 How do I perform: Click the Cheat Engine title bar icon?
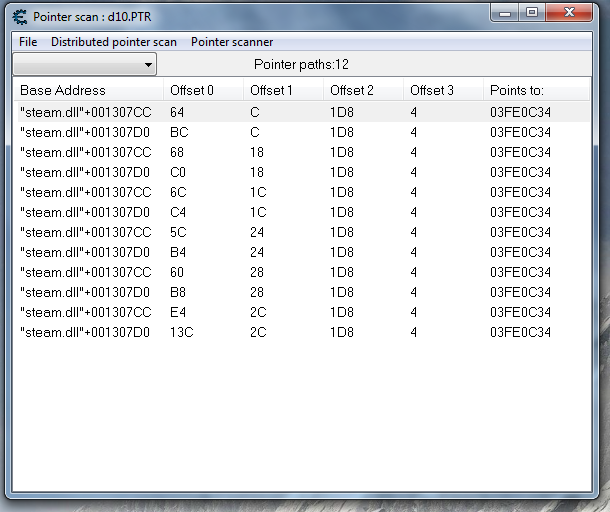tap(19, 16)
